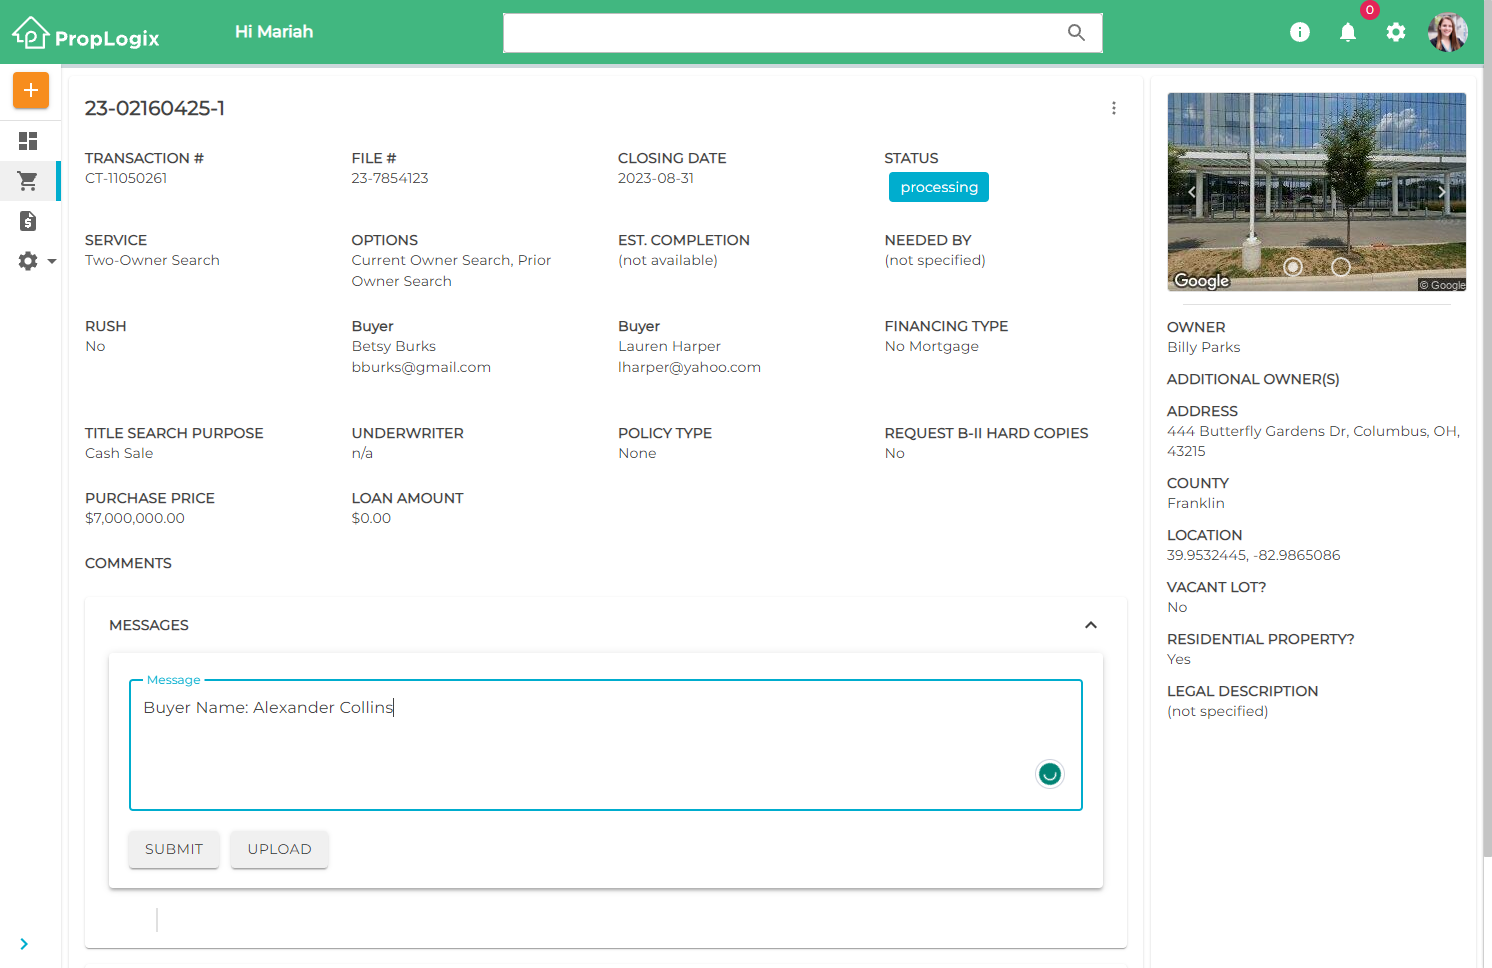Open the orders cart icon in sidebar
1492x968 pixels.
28,181
